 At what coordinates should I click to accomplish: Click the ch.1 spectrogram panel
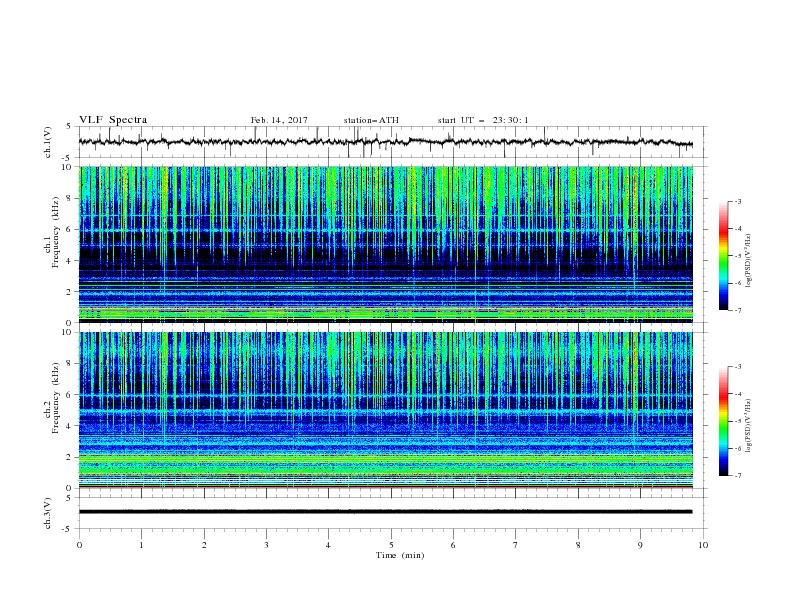[x=386, y=244]
